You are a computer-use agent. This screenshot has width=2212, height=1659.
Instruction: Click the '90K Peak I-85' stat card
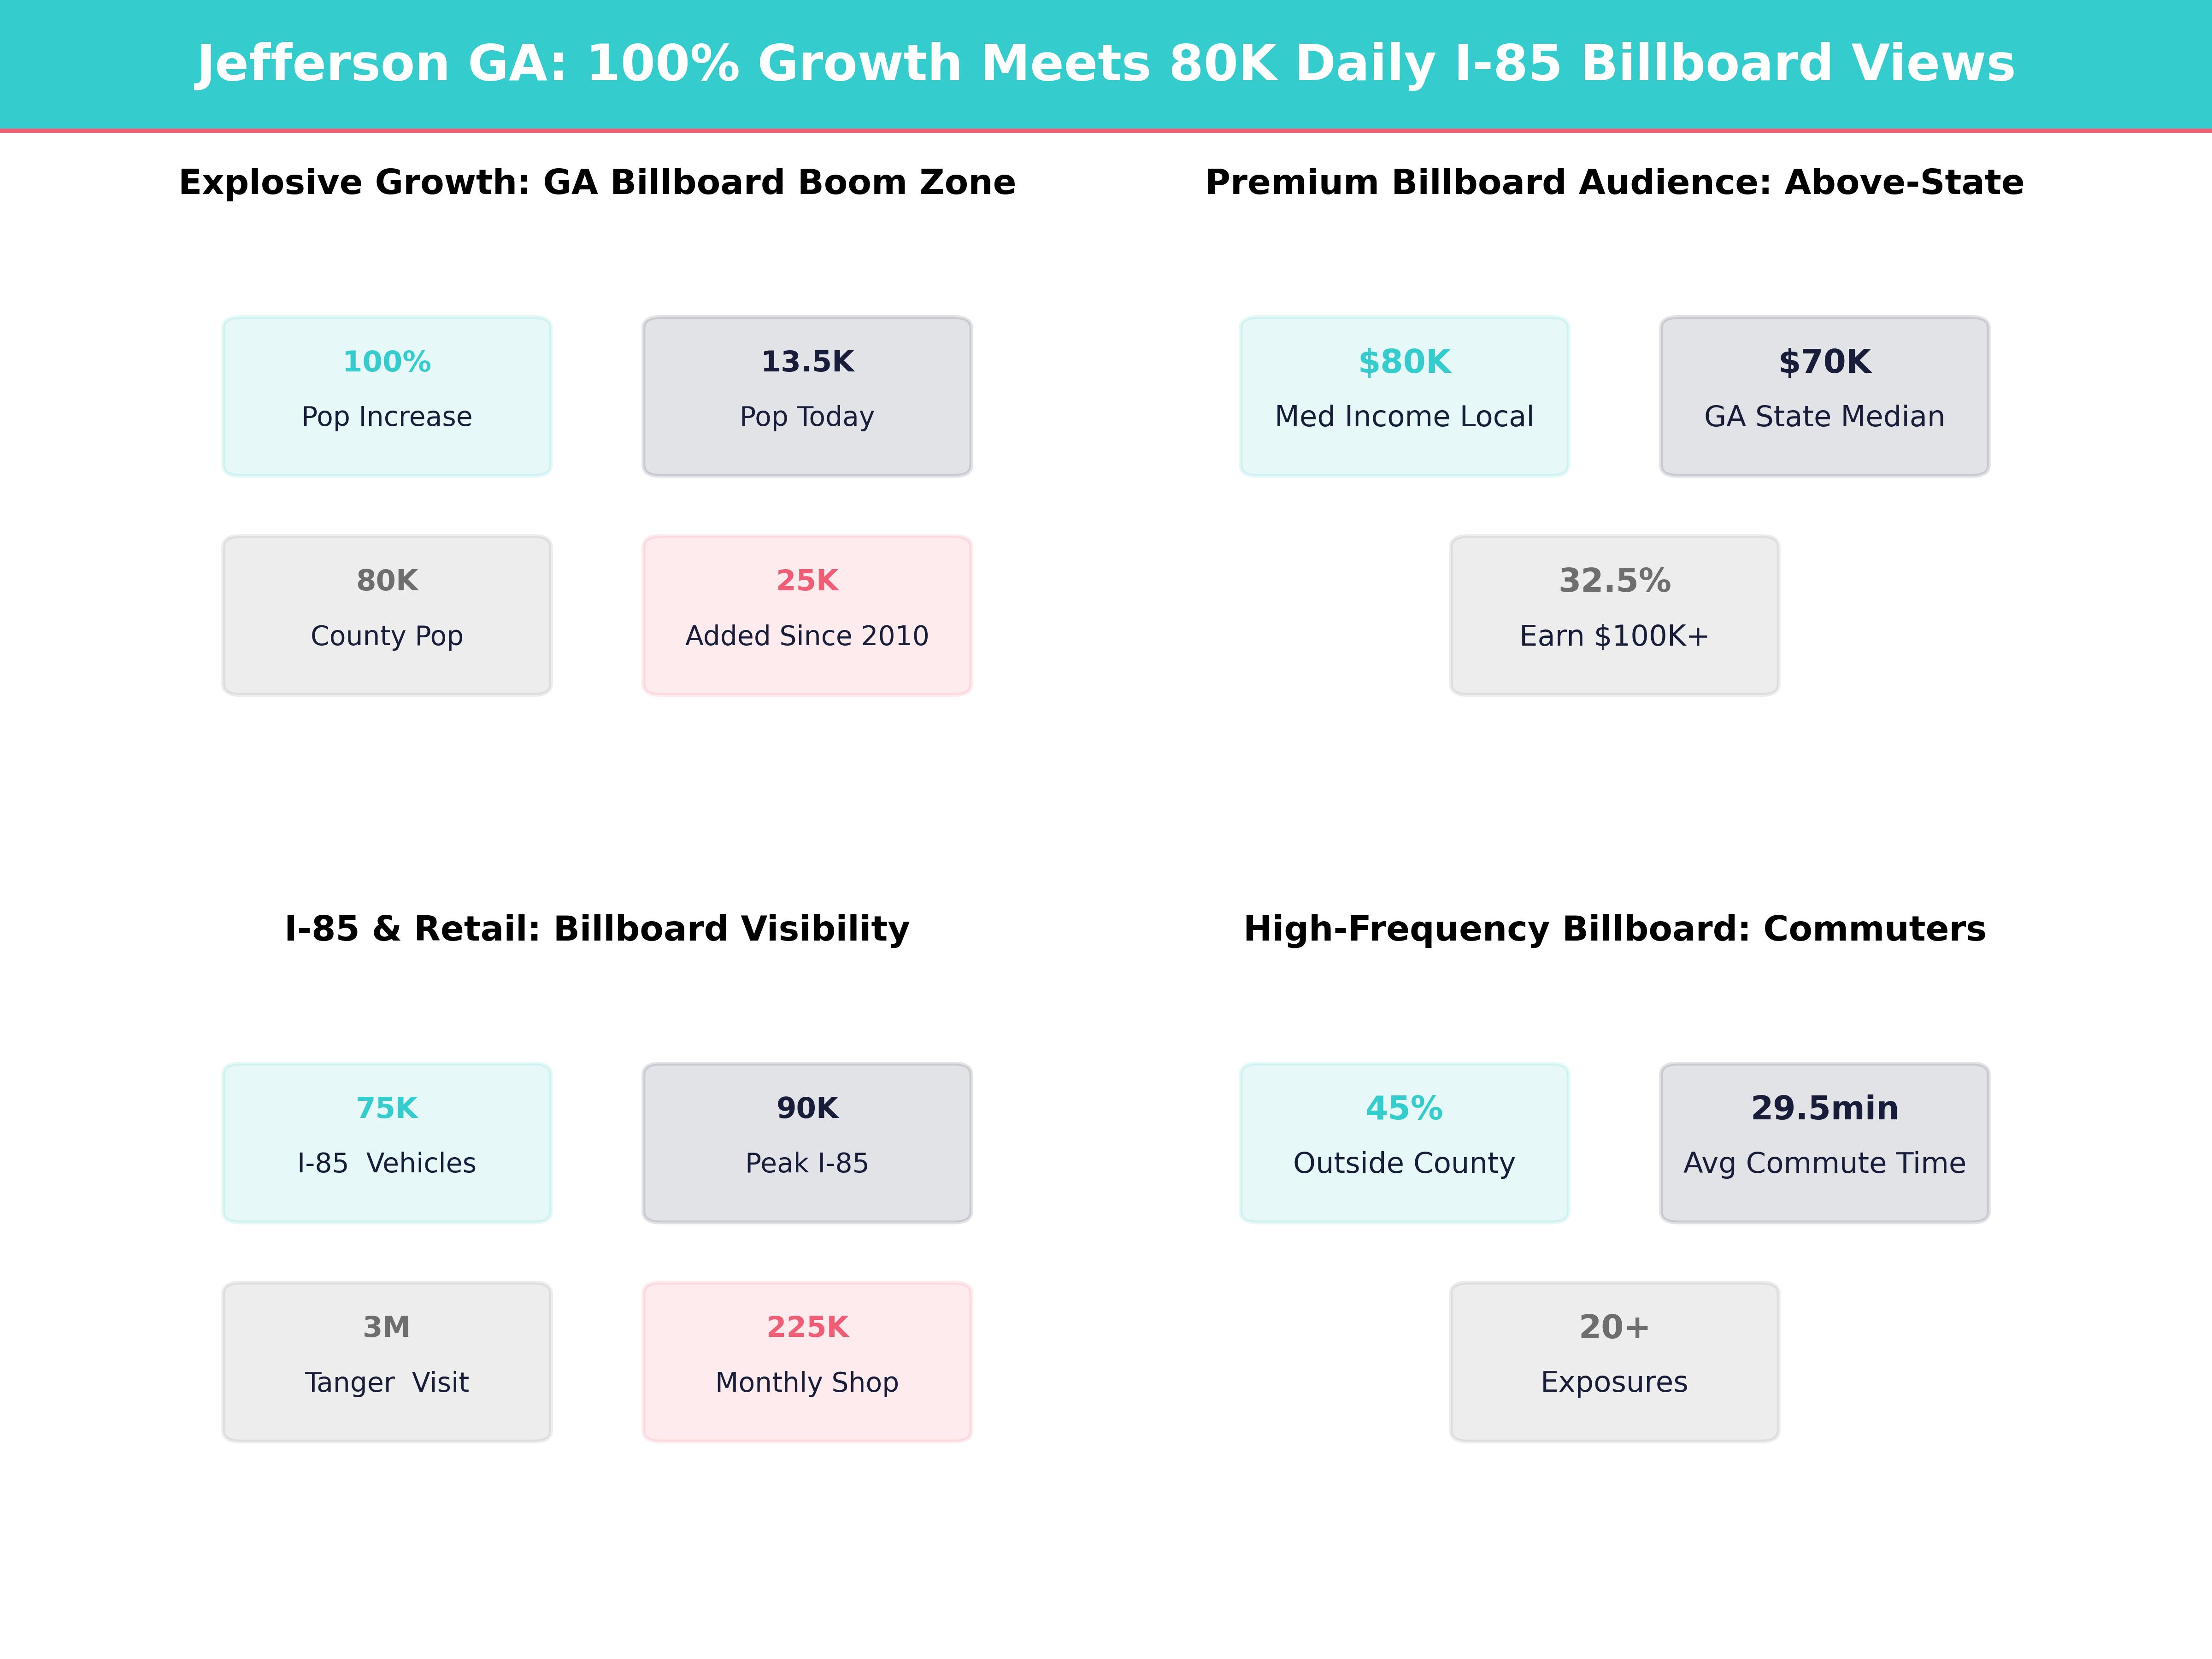[806, 1142]
